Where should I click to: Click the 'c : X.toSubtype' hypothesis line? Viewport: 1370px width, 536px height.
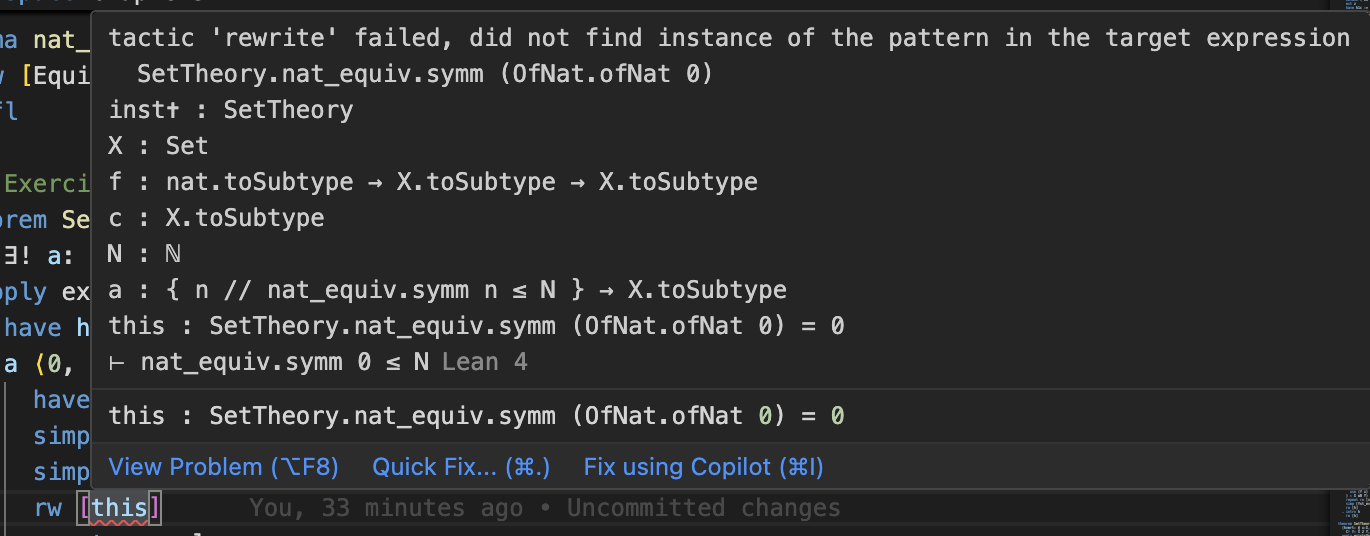pos(216,218)
